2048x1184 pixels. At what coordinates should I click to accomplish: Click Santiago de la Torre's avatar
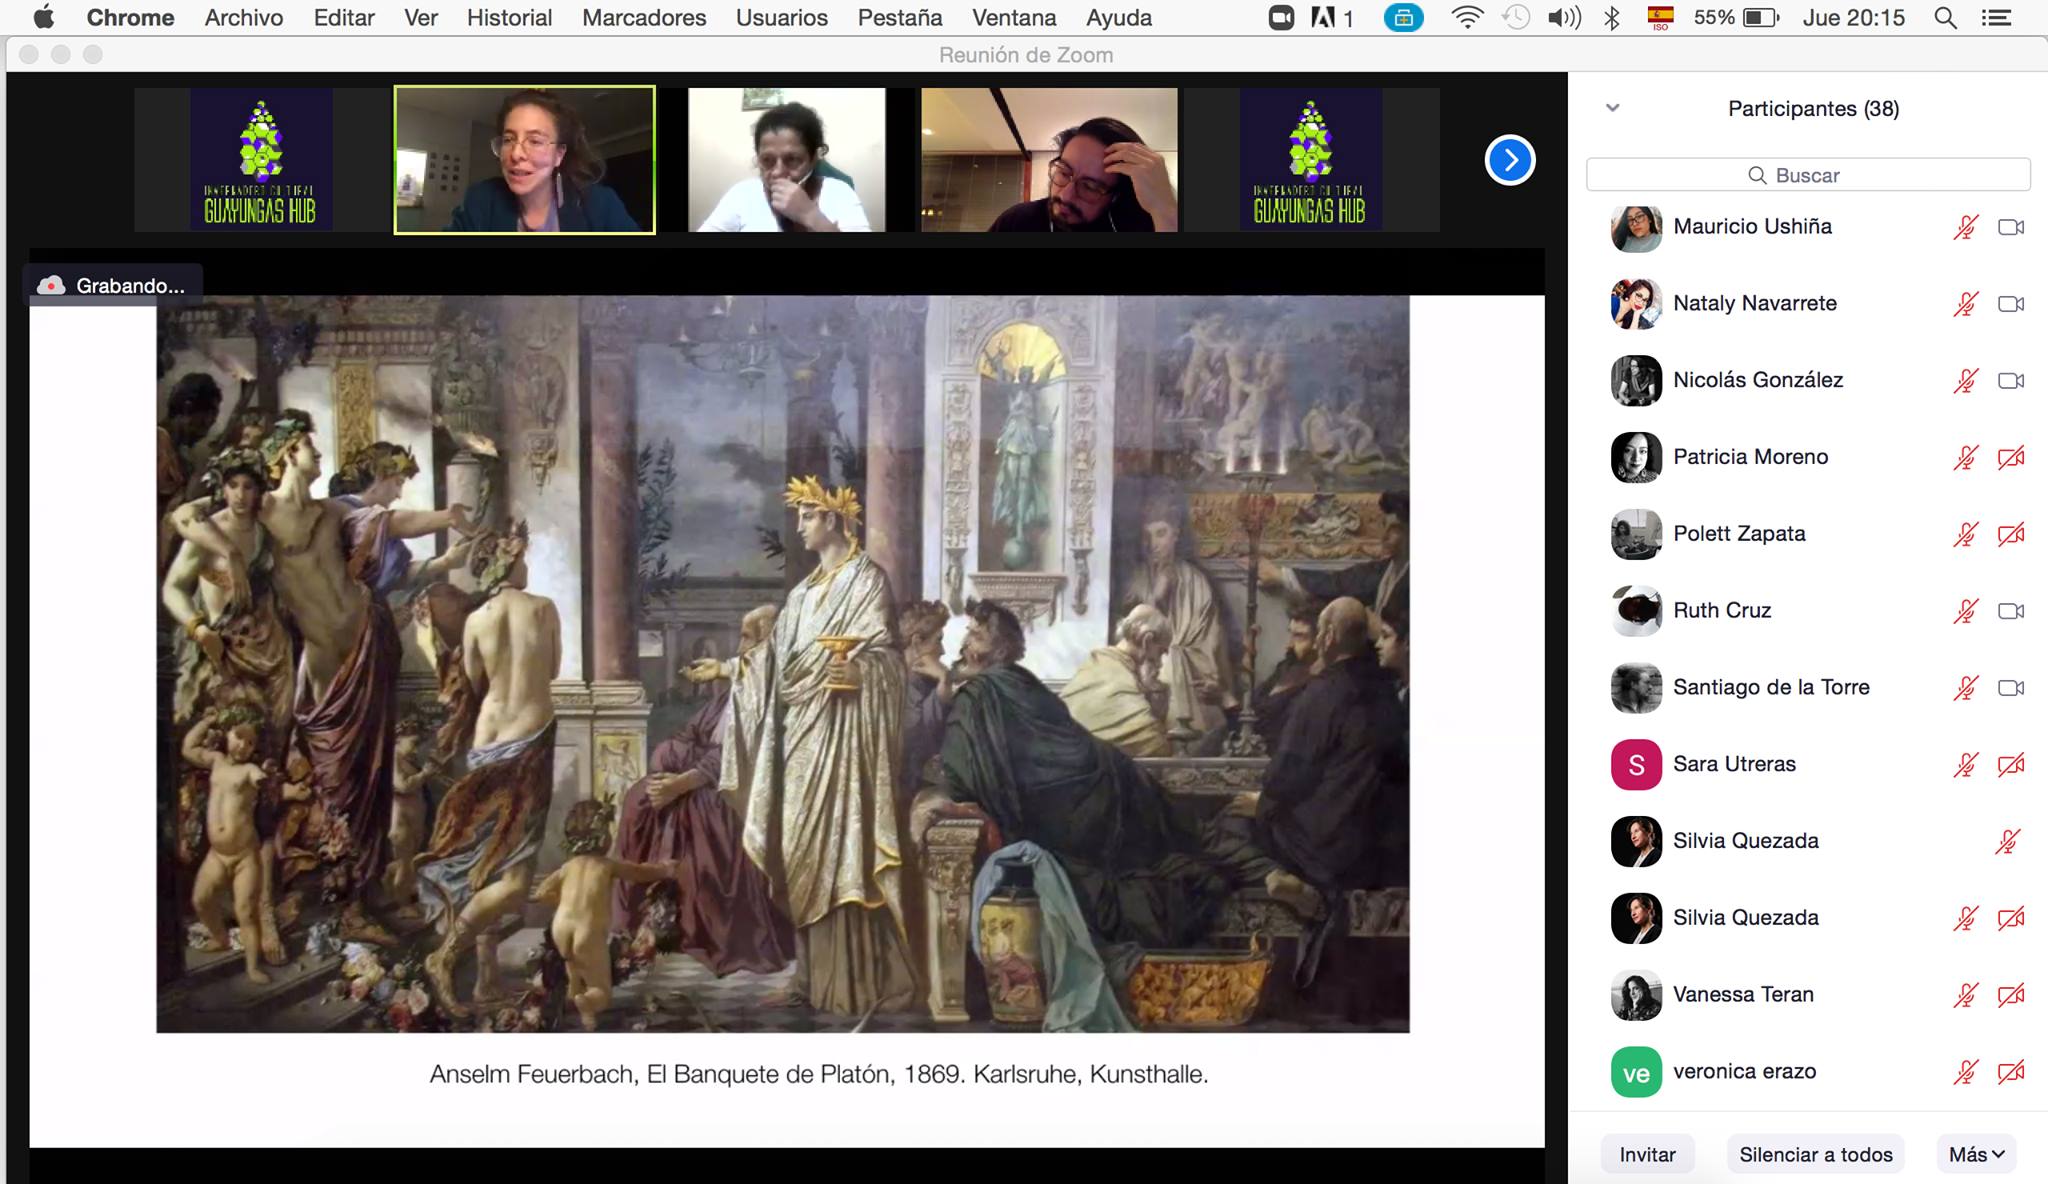1636,688
